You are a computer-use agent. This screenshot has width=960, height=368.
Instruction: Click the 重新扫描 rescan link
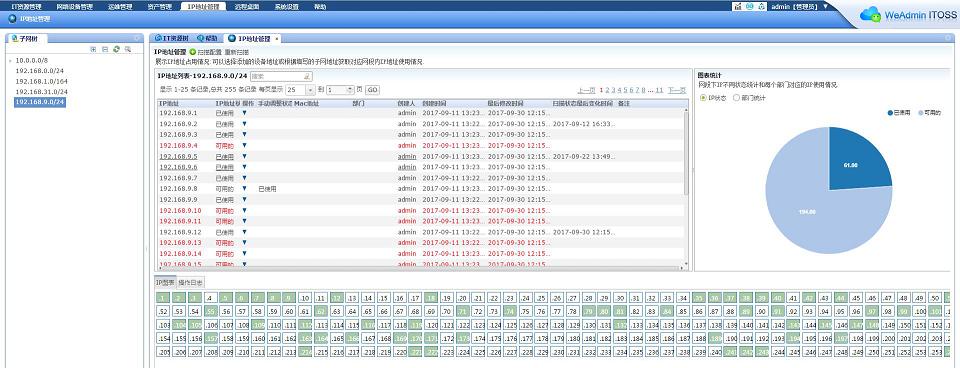pyautogui.click(x=237, y=53)
